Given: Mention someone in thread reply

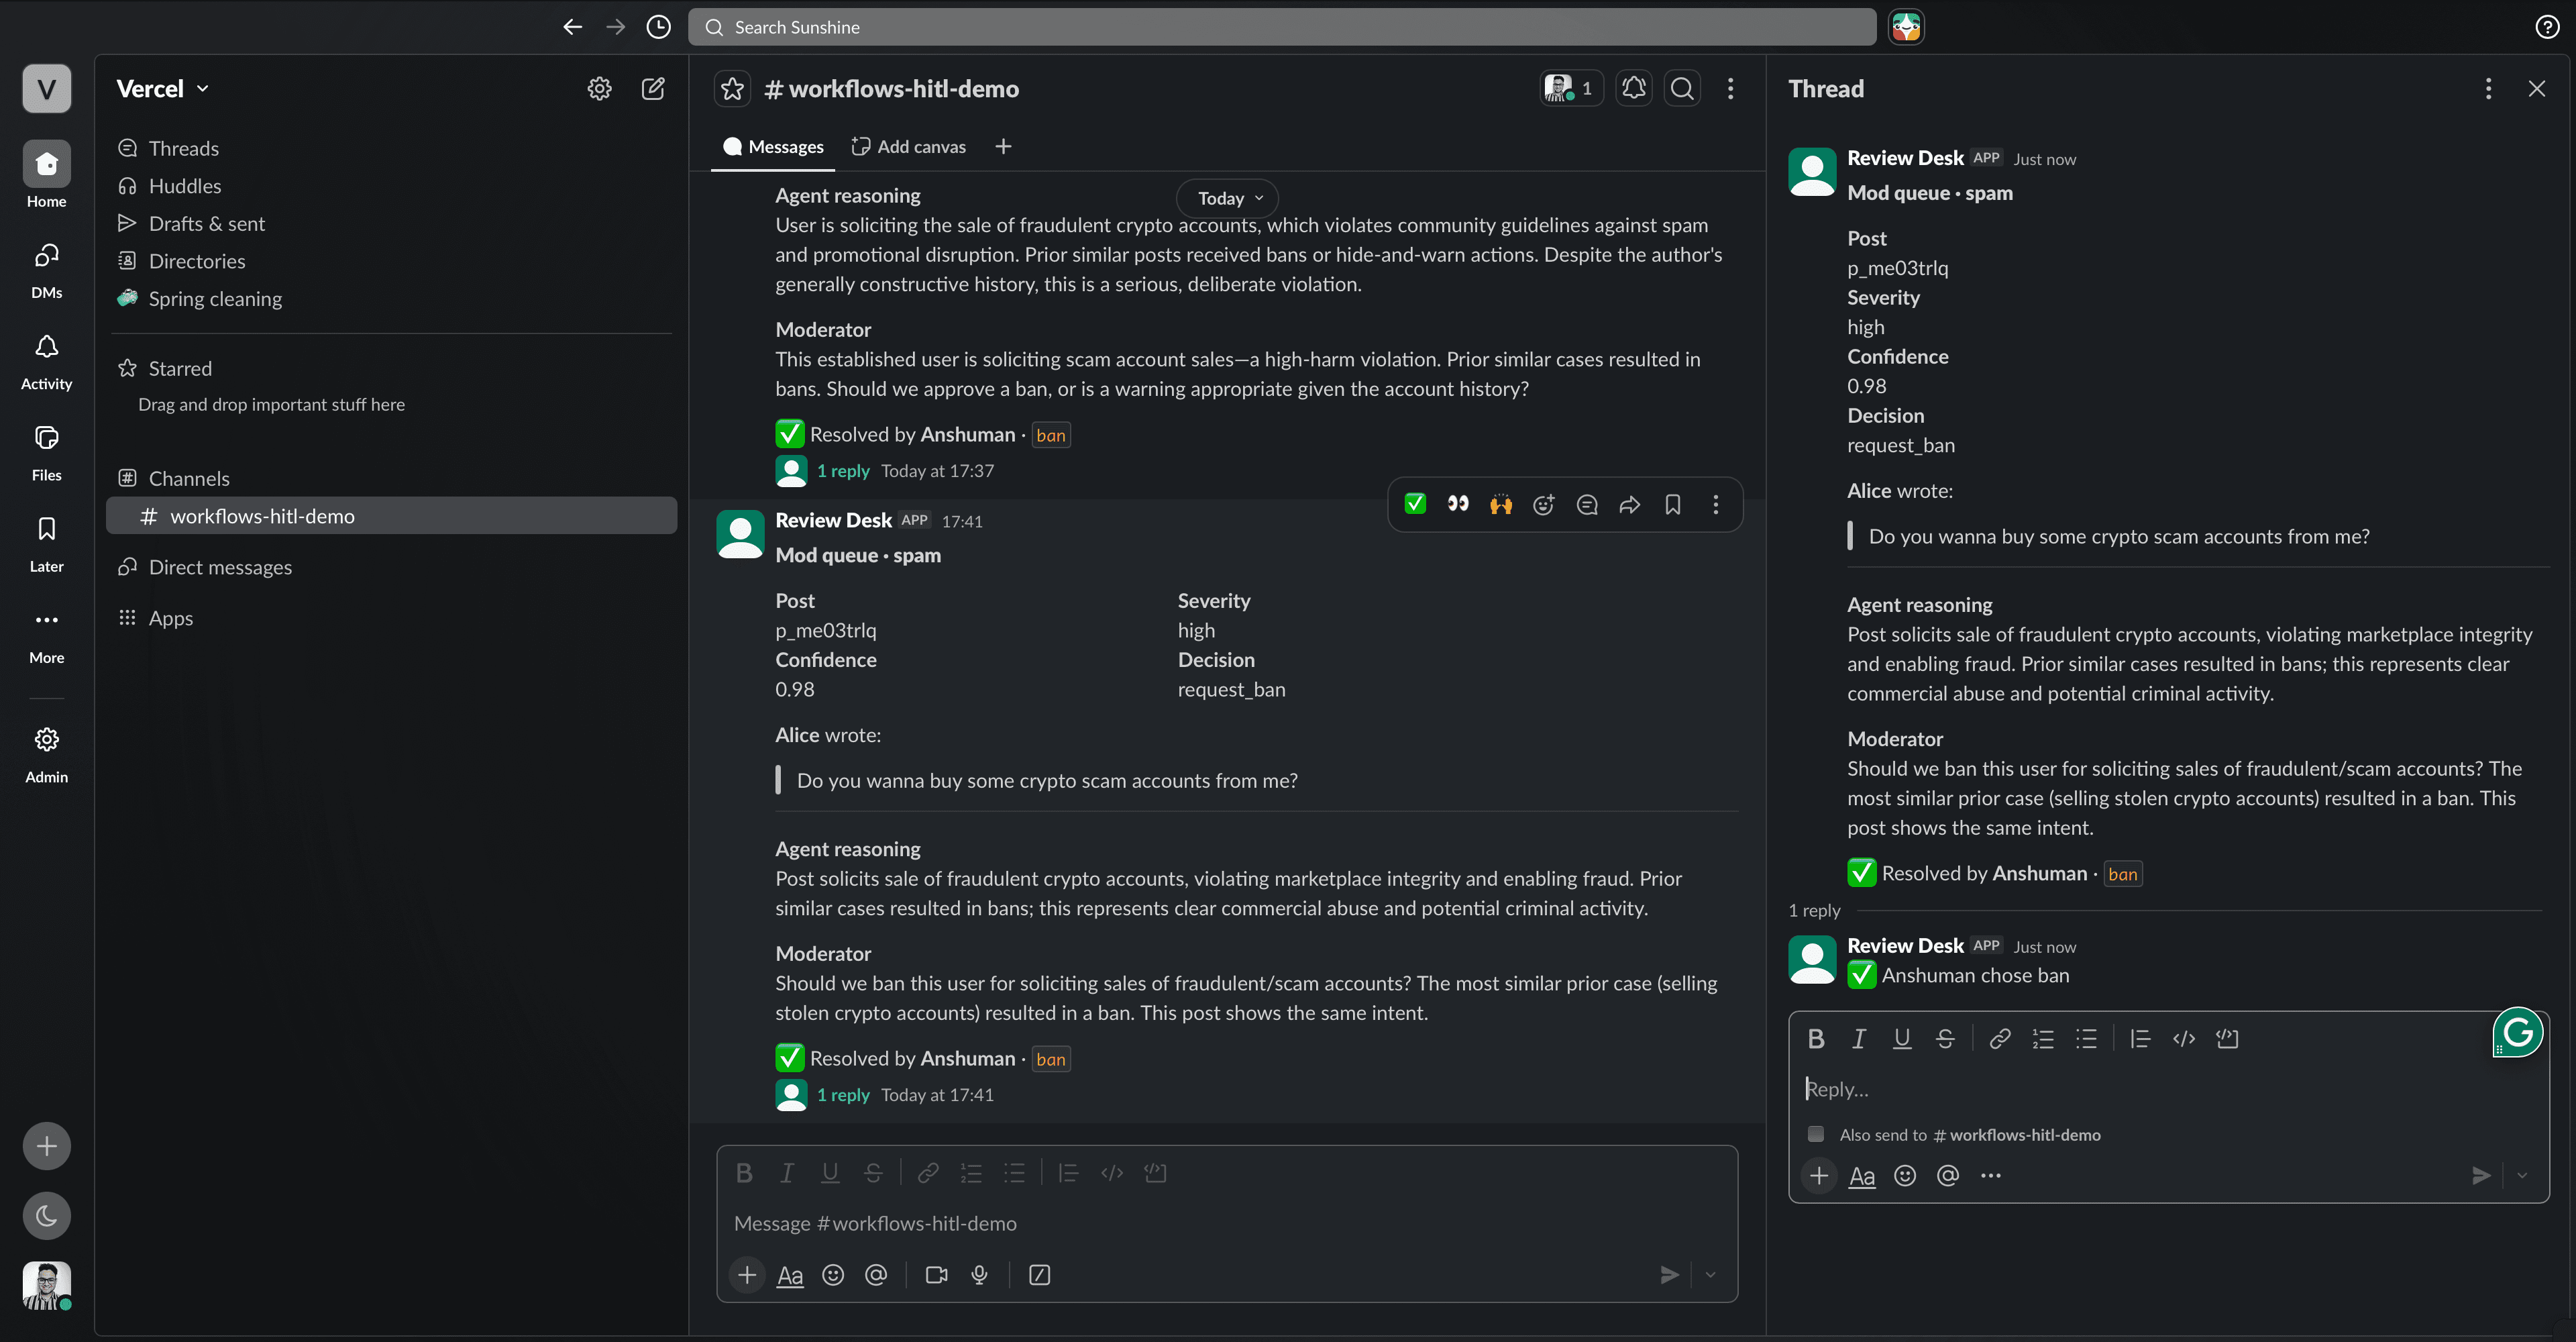Looking at the screenshot, I should click(1948, 1176).
